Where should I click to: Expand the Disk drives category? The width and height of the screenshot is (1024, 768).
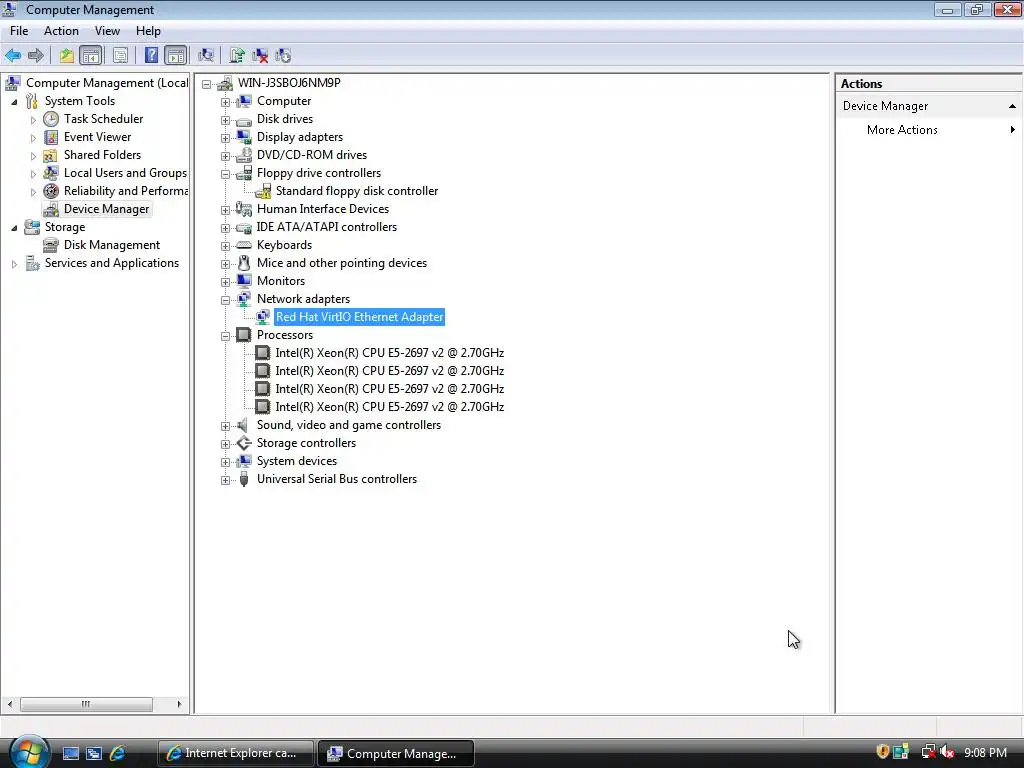225,120
